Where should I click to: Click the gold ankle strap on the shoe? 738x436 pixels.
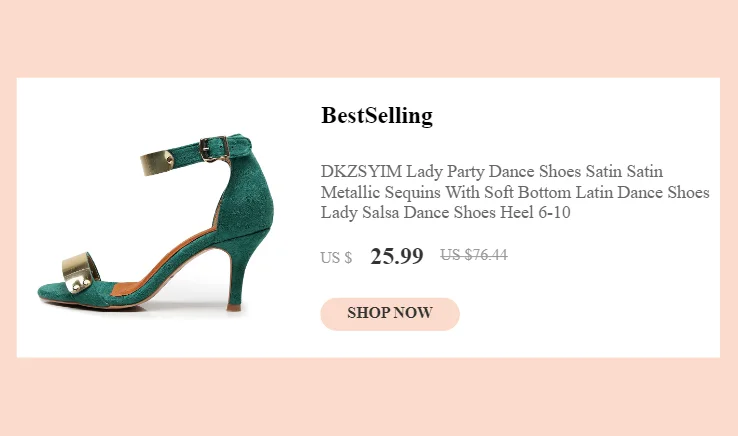pyautogui.click(x=158, y=160)
